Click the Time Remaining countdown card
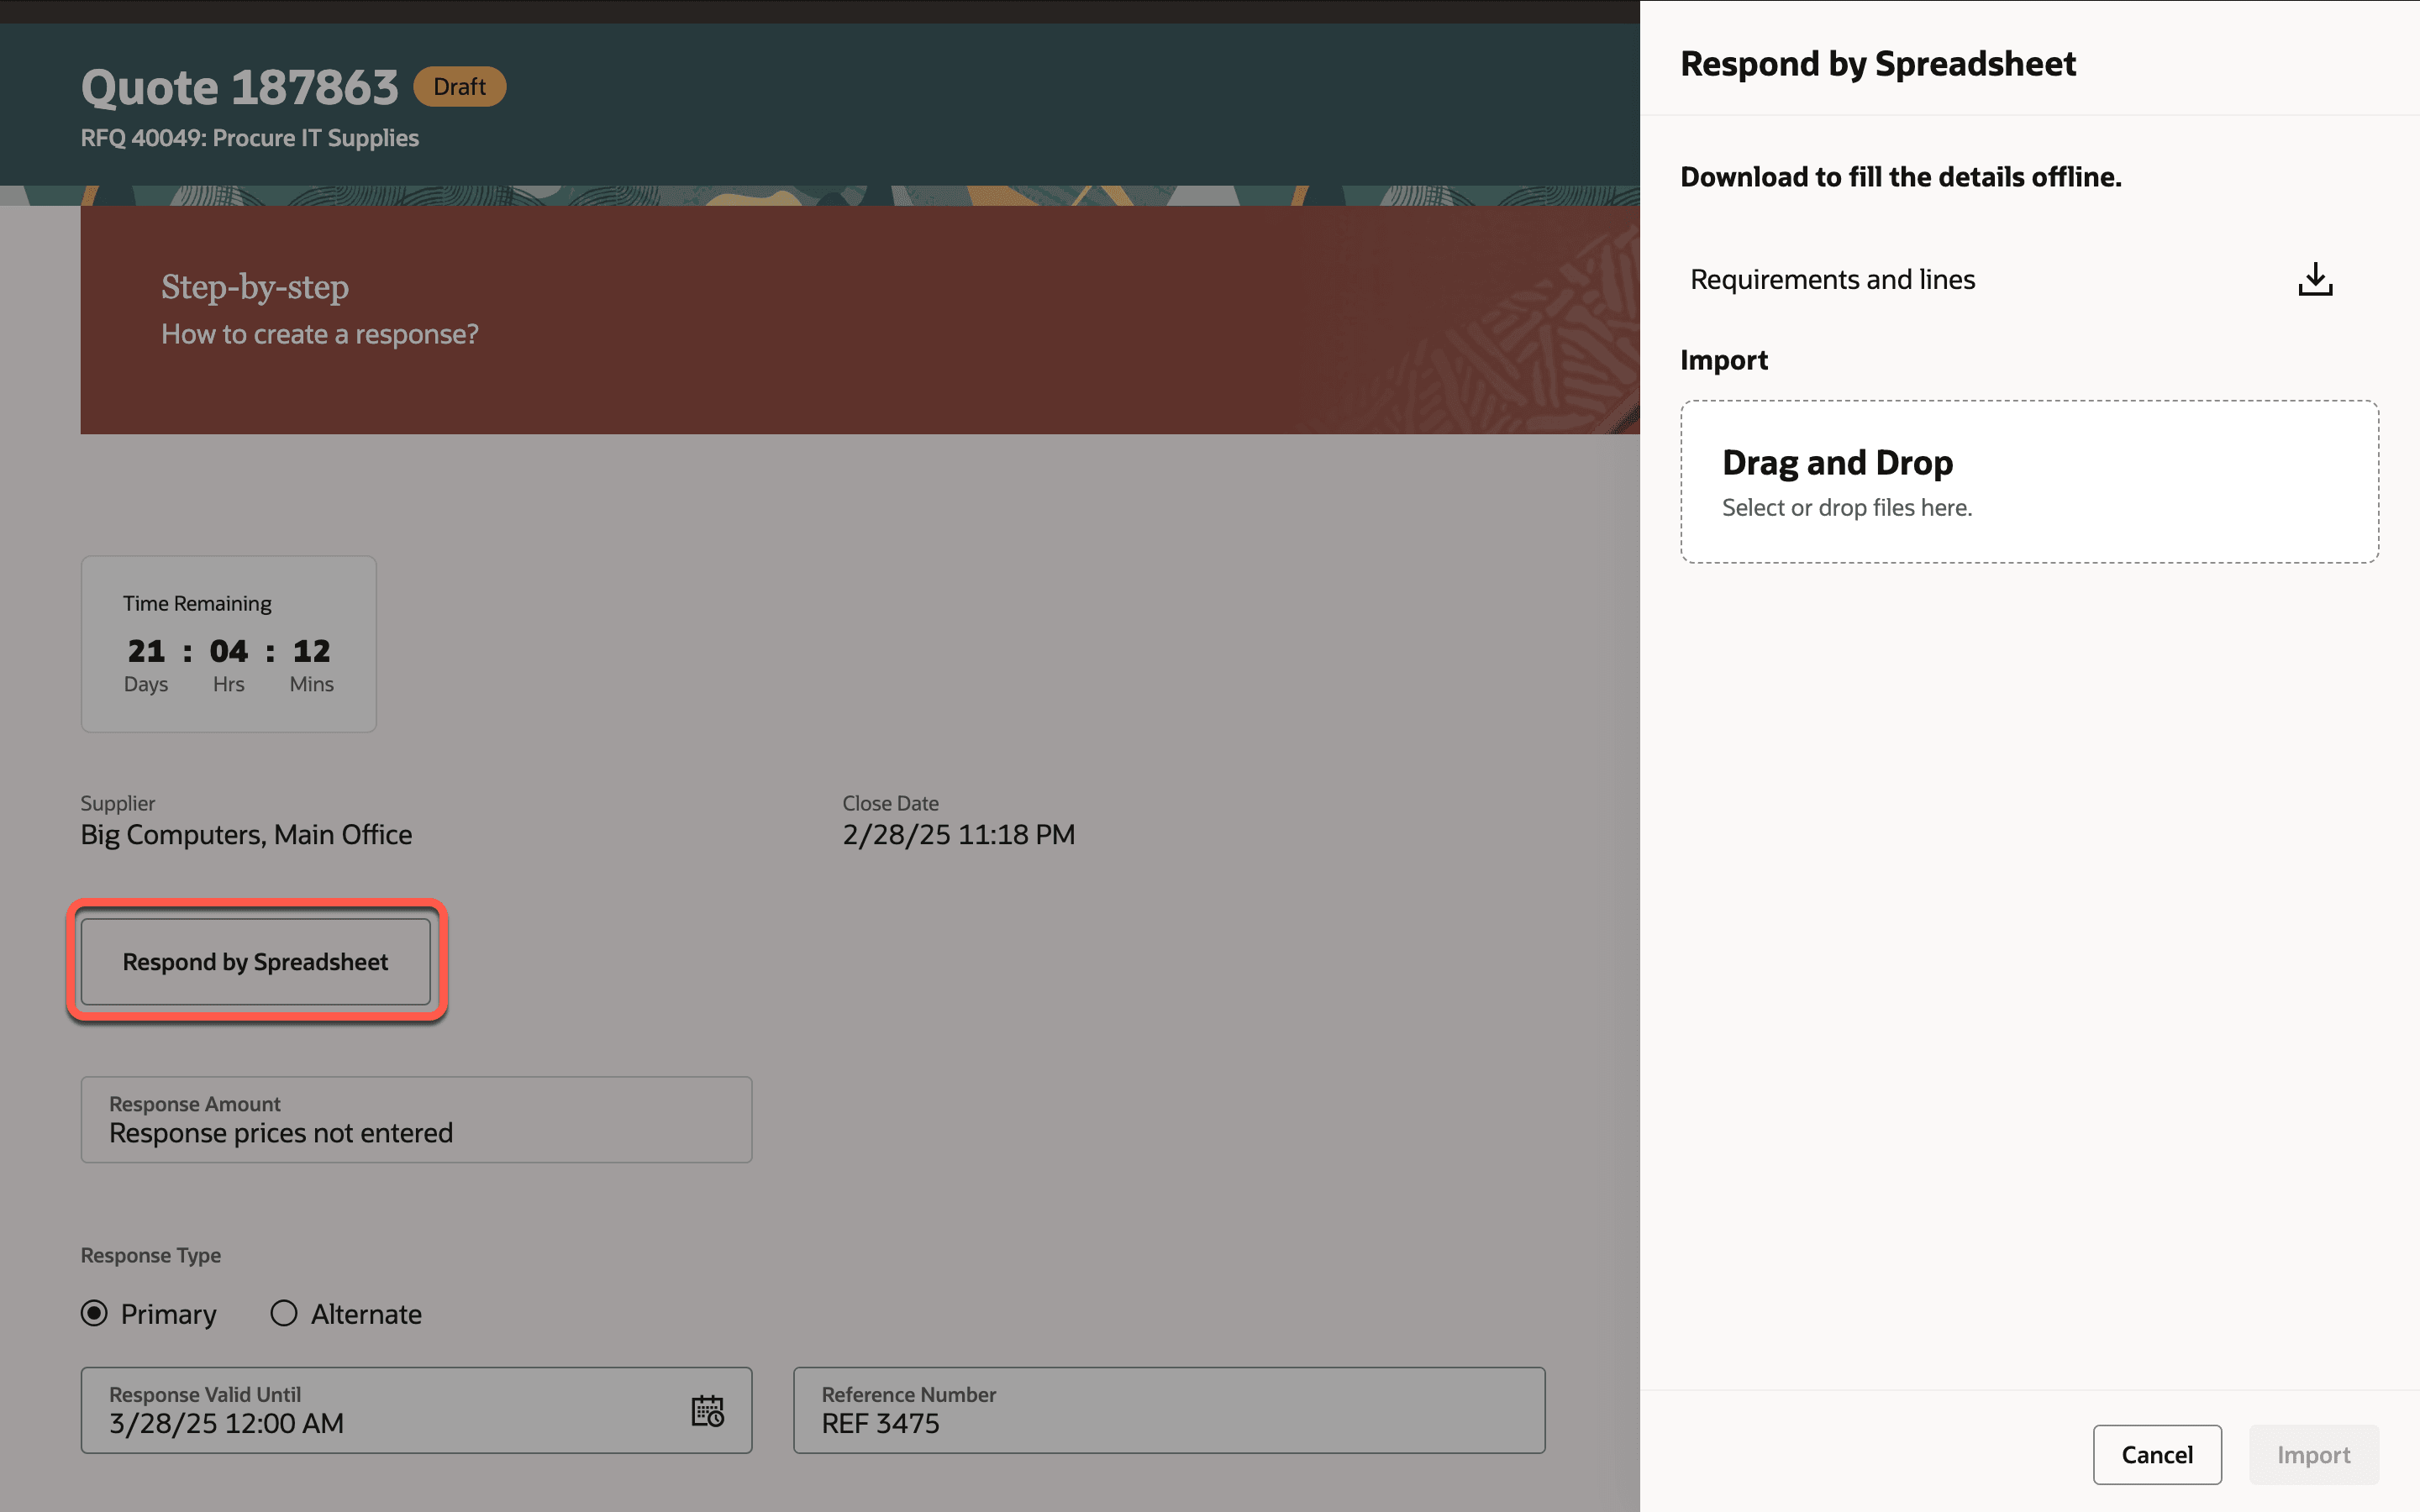Viewport: 2420px width, 1512px height. pyautogui.click(x=228, y=644)
